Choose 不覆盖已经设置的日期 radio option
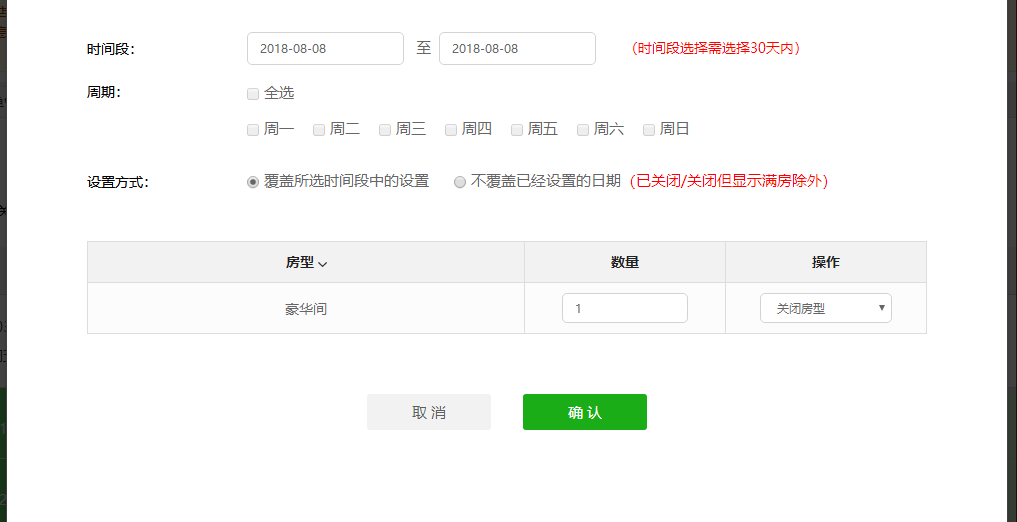The width and height of the screenshot is (1017, 522). point(460,182)
